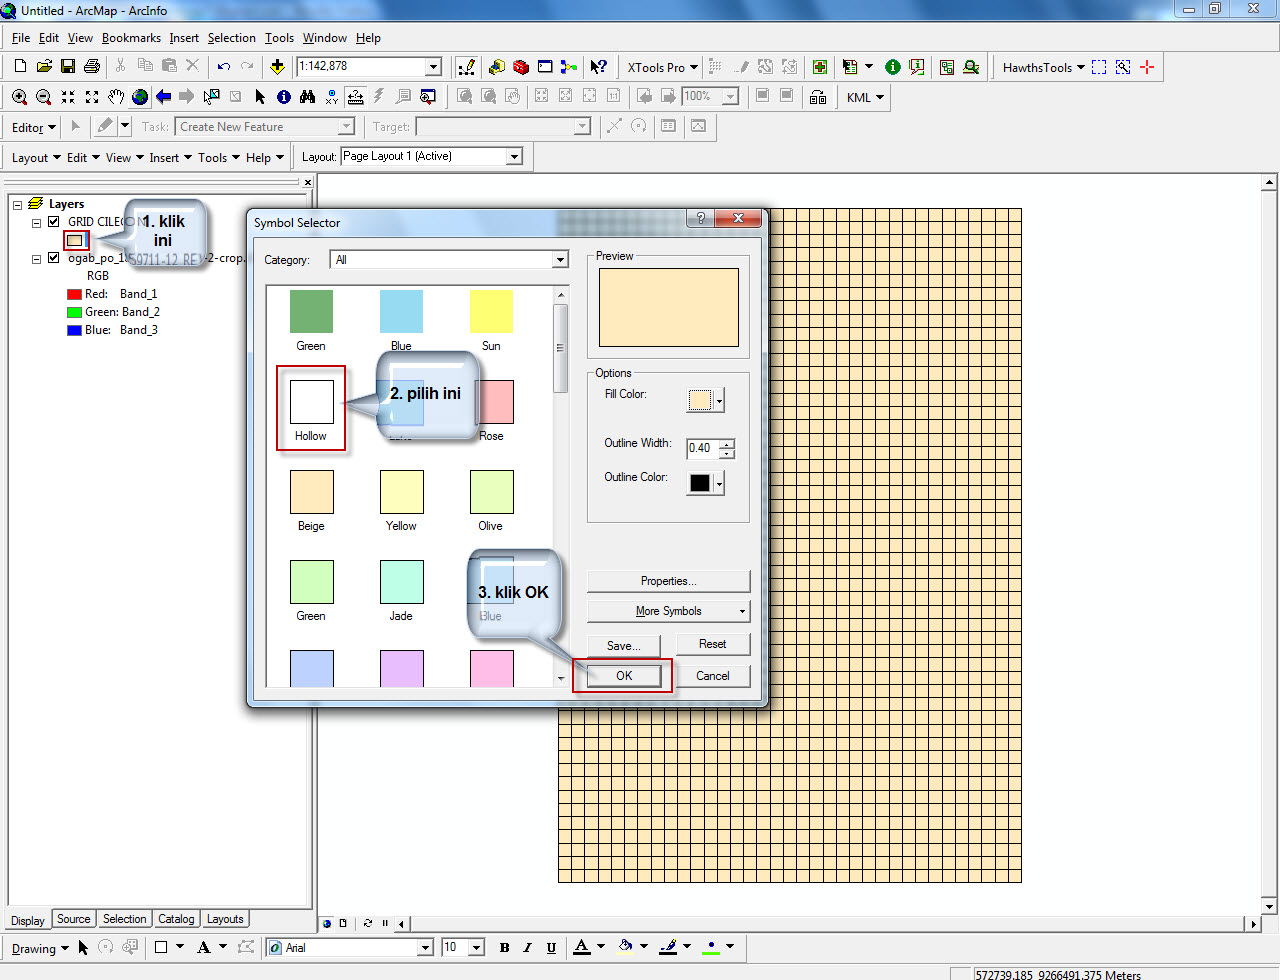Toggle the ogab_po layer checkbox off
1280x980 pixels.
pyautogui.click(x=53, y=257)
